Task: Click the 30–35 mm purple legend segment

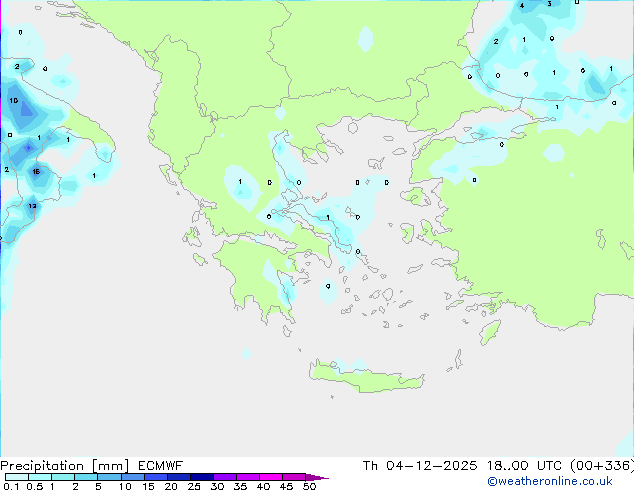Action: [225, 477]
